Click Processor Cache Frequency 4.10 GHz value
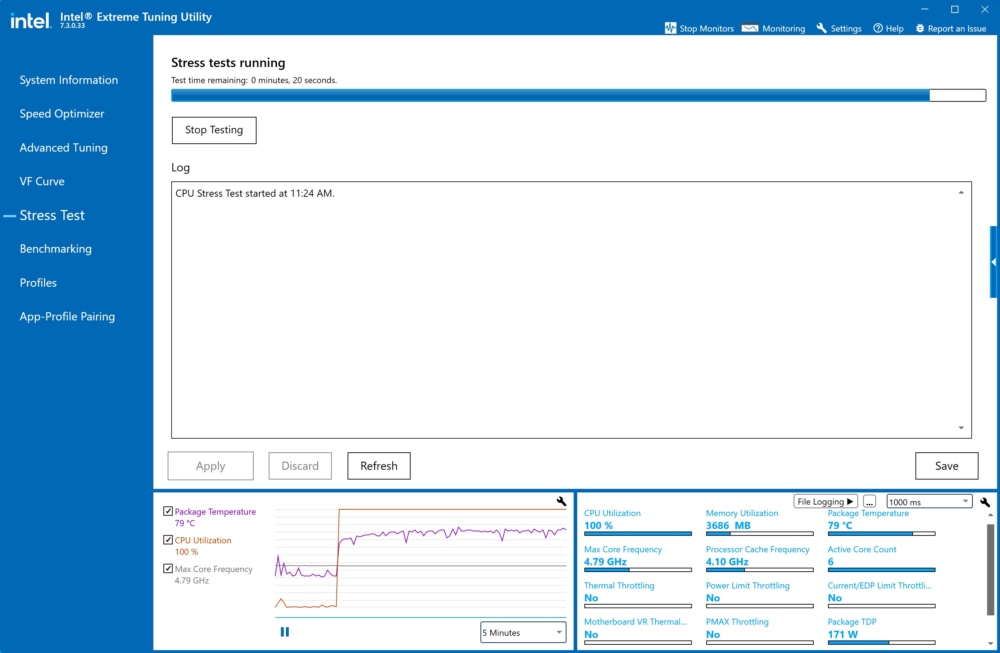Image resolution: width=1000 pixels, height=653 pixels. 727,562
